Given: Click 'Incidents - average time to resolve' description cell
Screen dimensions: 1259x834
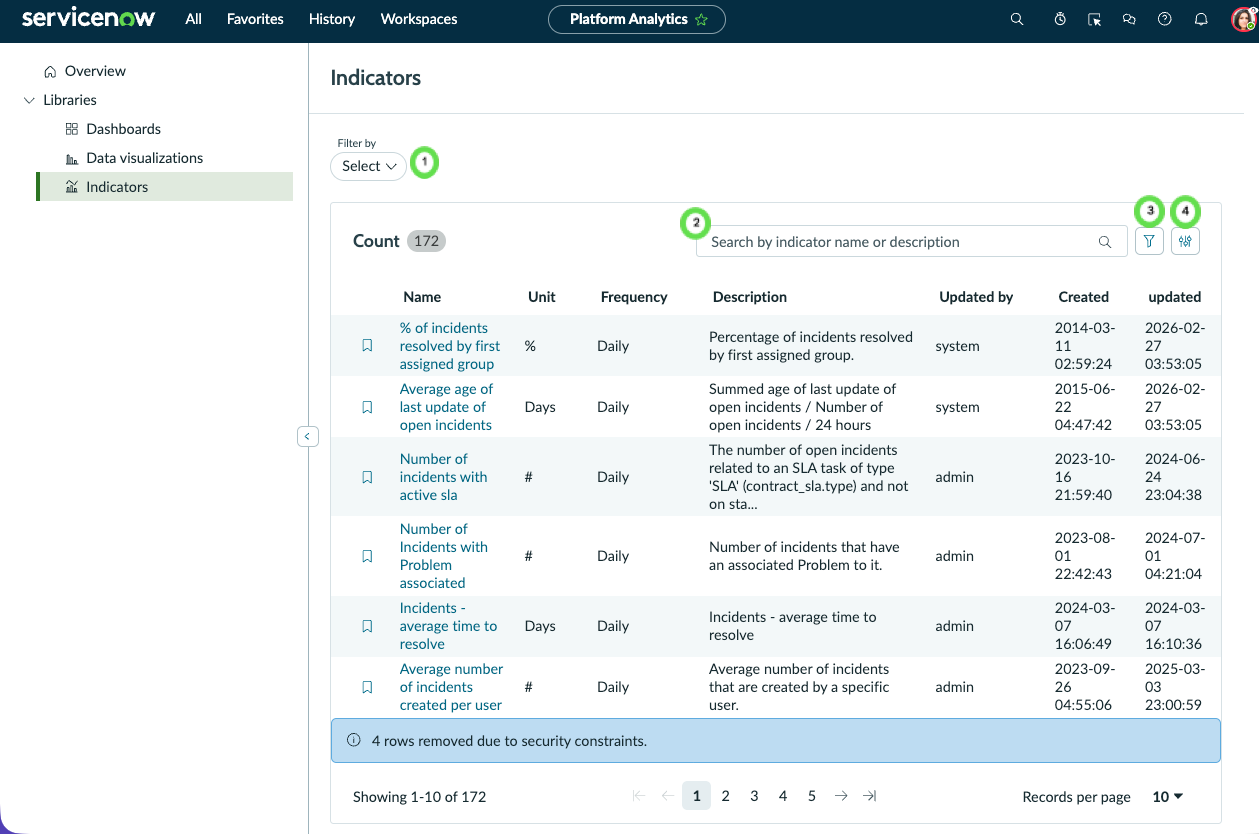Looking at the screenshot, I should point(793,626).
